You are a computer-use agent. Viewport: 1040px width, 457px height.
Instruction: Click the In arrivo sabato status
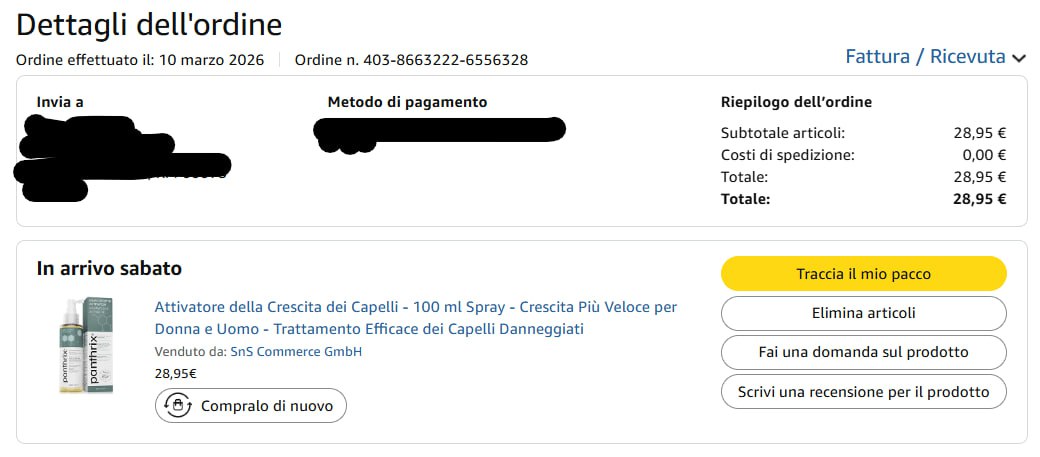pos(109,268)
